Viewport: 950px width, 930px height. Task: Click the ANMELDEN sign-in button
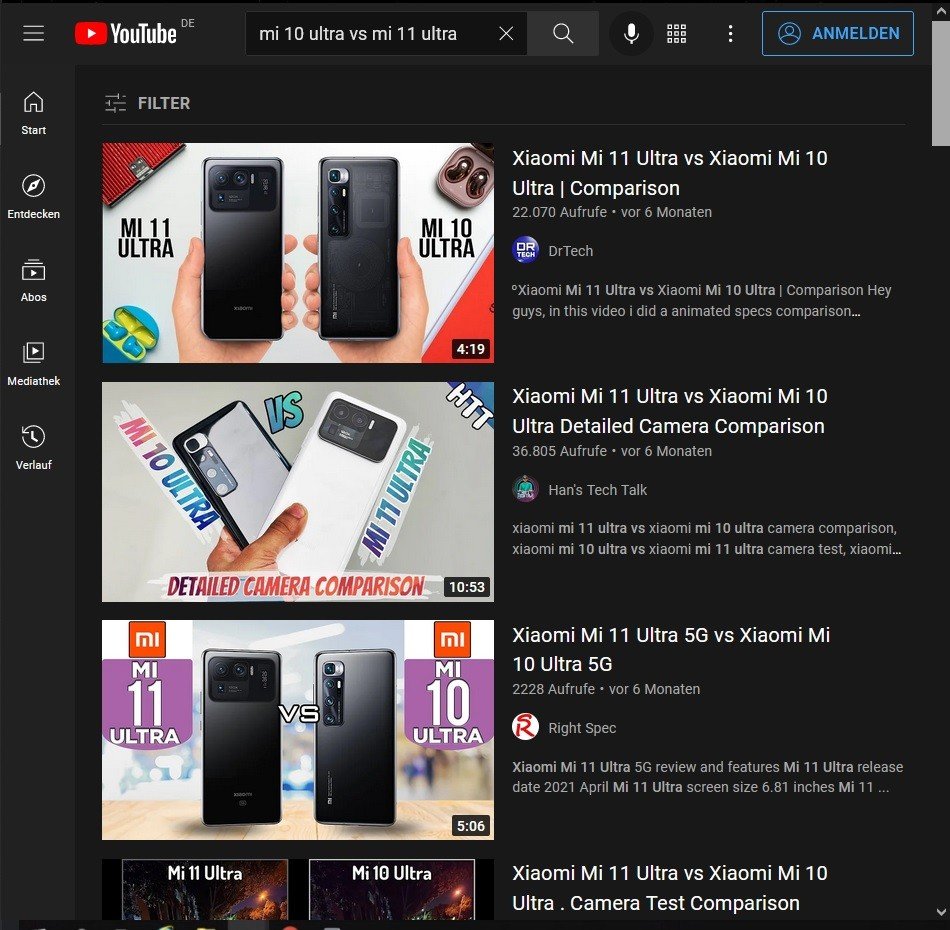click(x=837, y=33)
